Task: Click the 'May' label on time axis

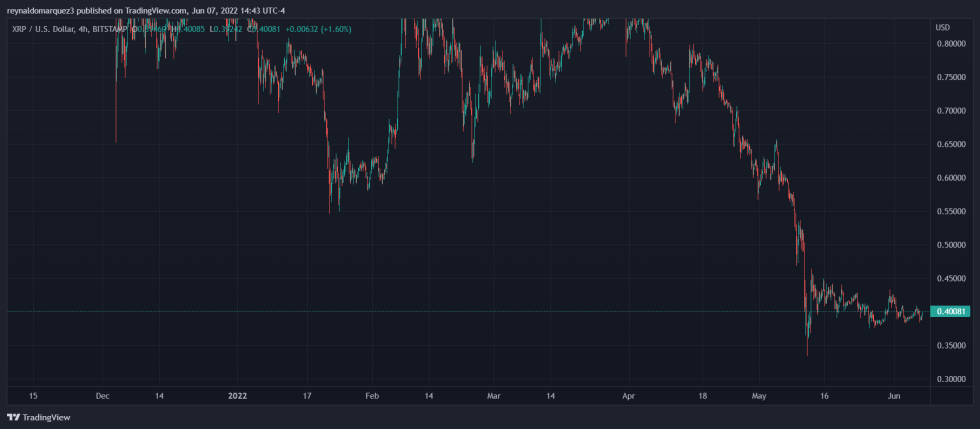Action: pyautogui.click(x=759, y=396)
